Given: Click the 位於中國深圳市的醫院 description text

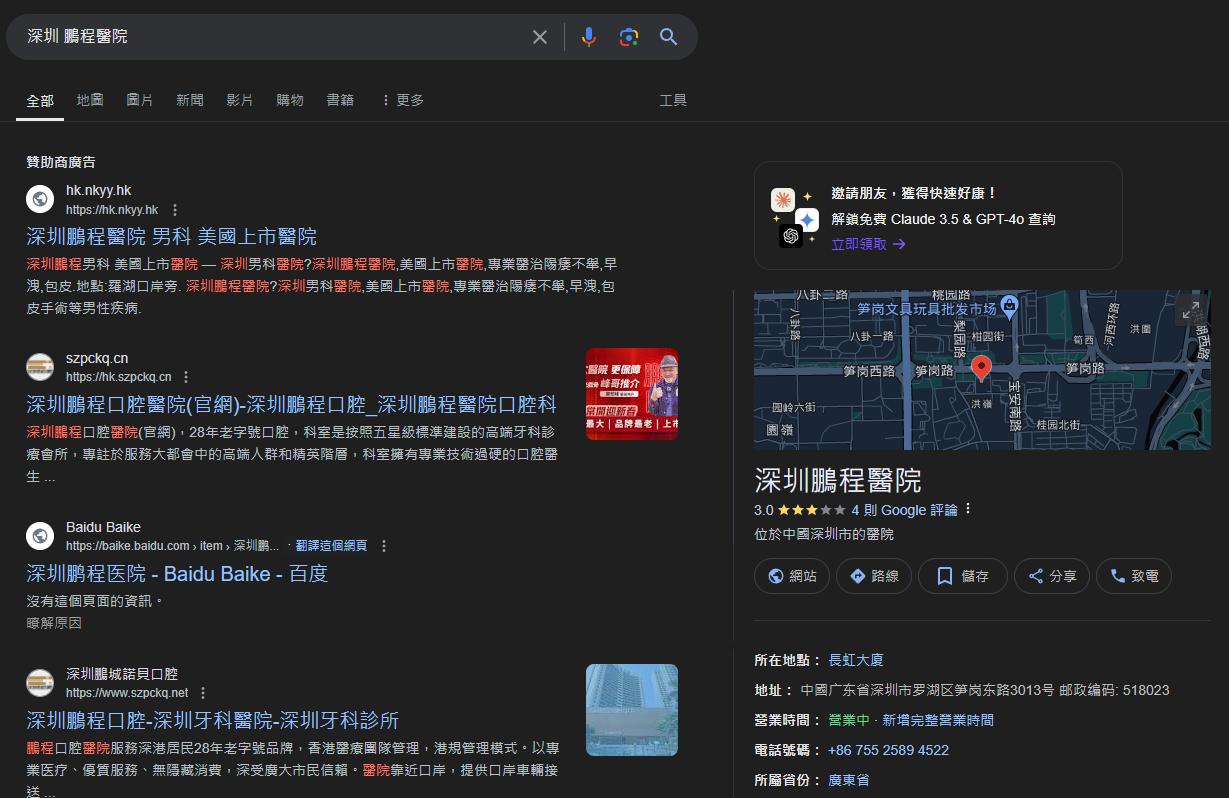Looking at the screenshot, I should point(824,535).
